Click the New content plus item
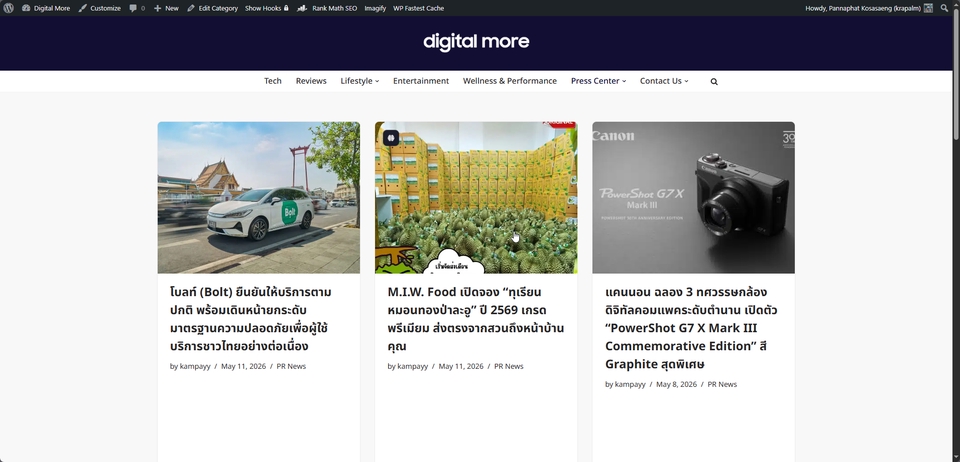 tap(166, 8)
